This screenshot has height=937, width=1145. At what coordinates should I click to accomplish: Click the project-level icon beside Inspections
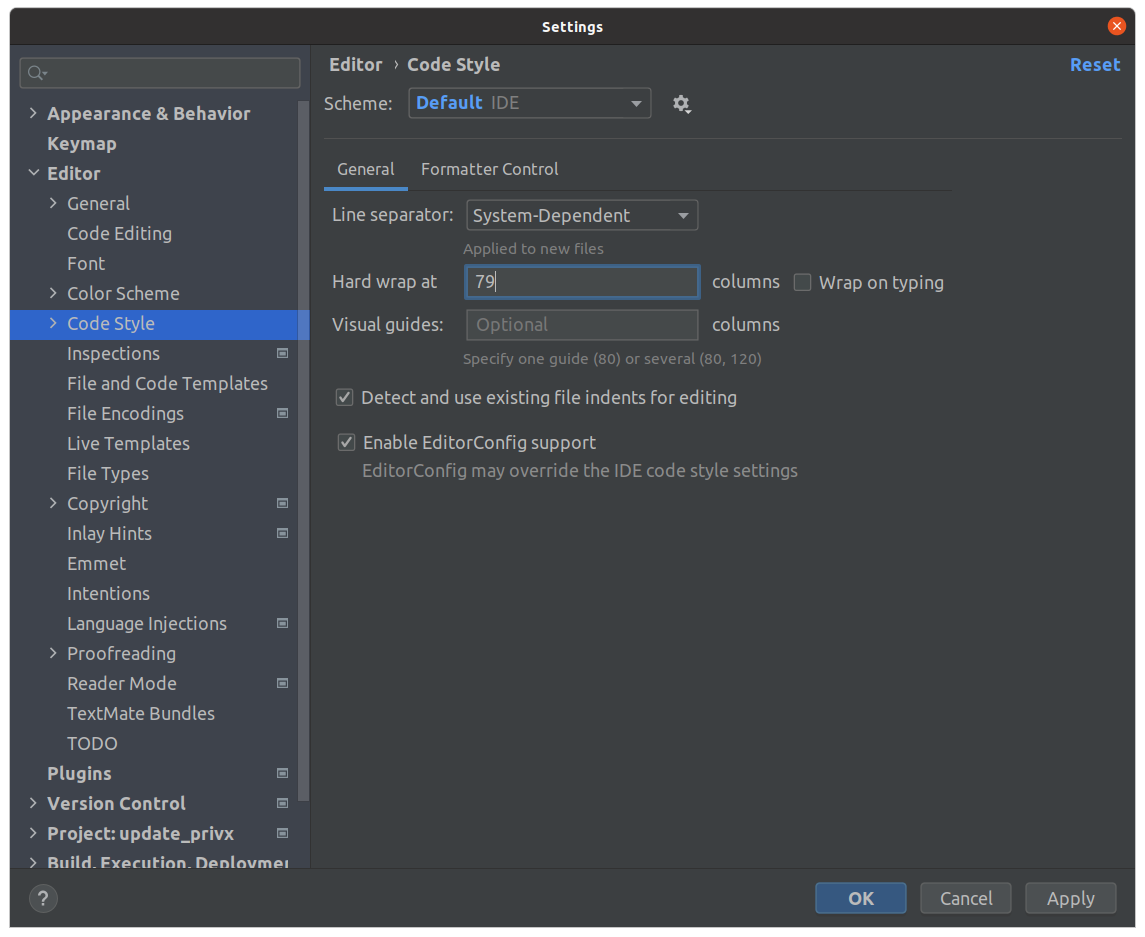click(x=283, y=353)
